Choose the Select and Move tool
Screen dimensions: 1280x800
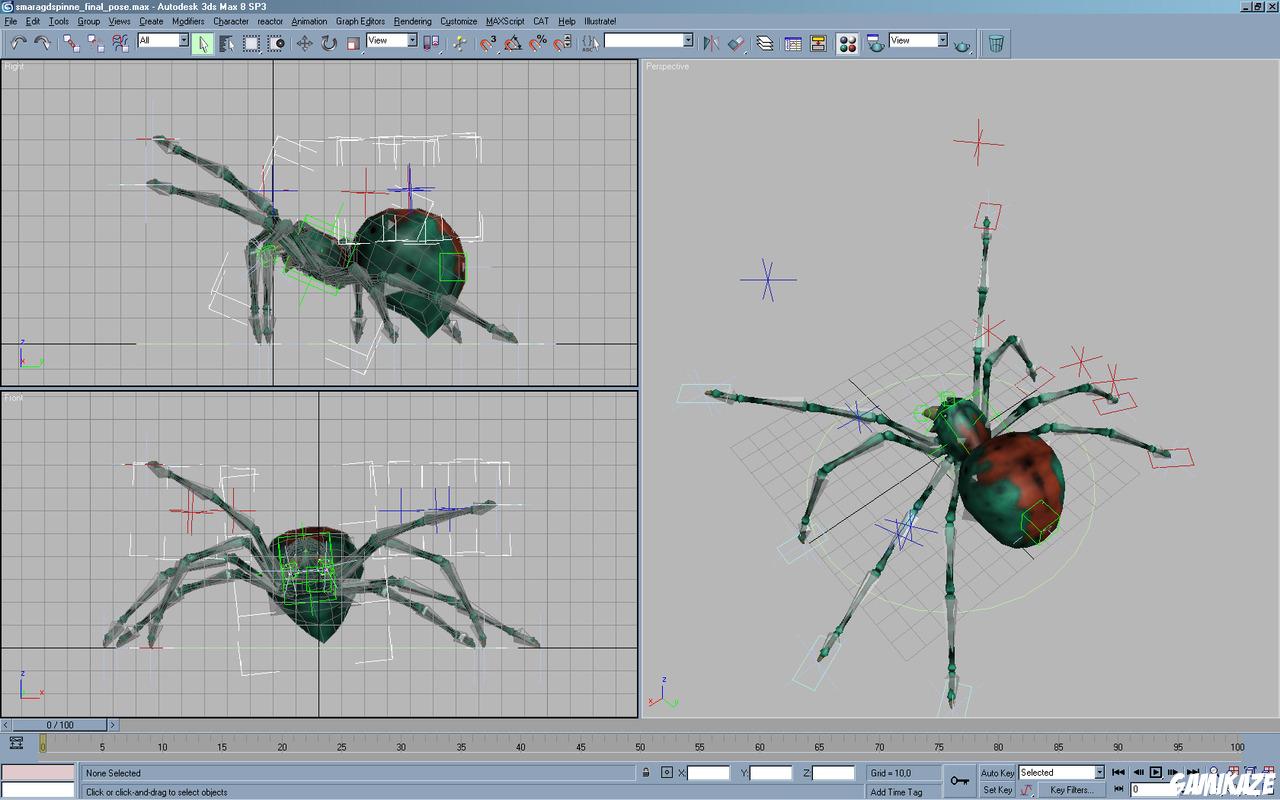[x=304, y=43]
